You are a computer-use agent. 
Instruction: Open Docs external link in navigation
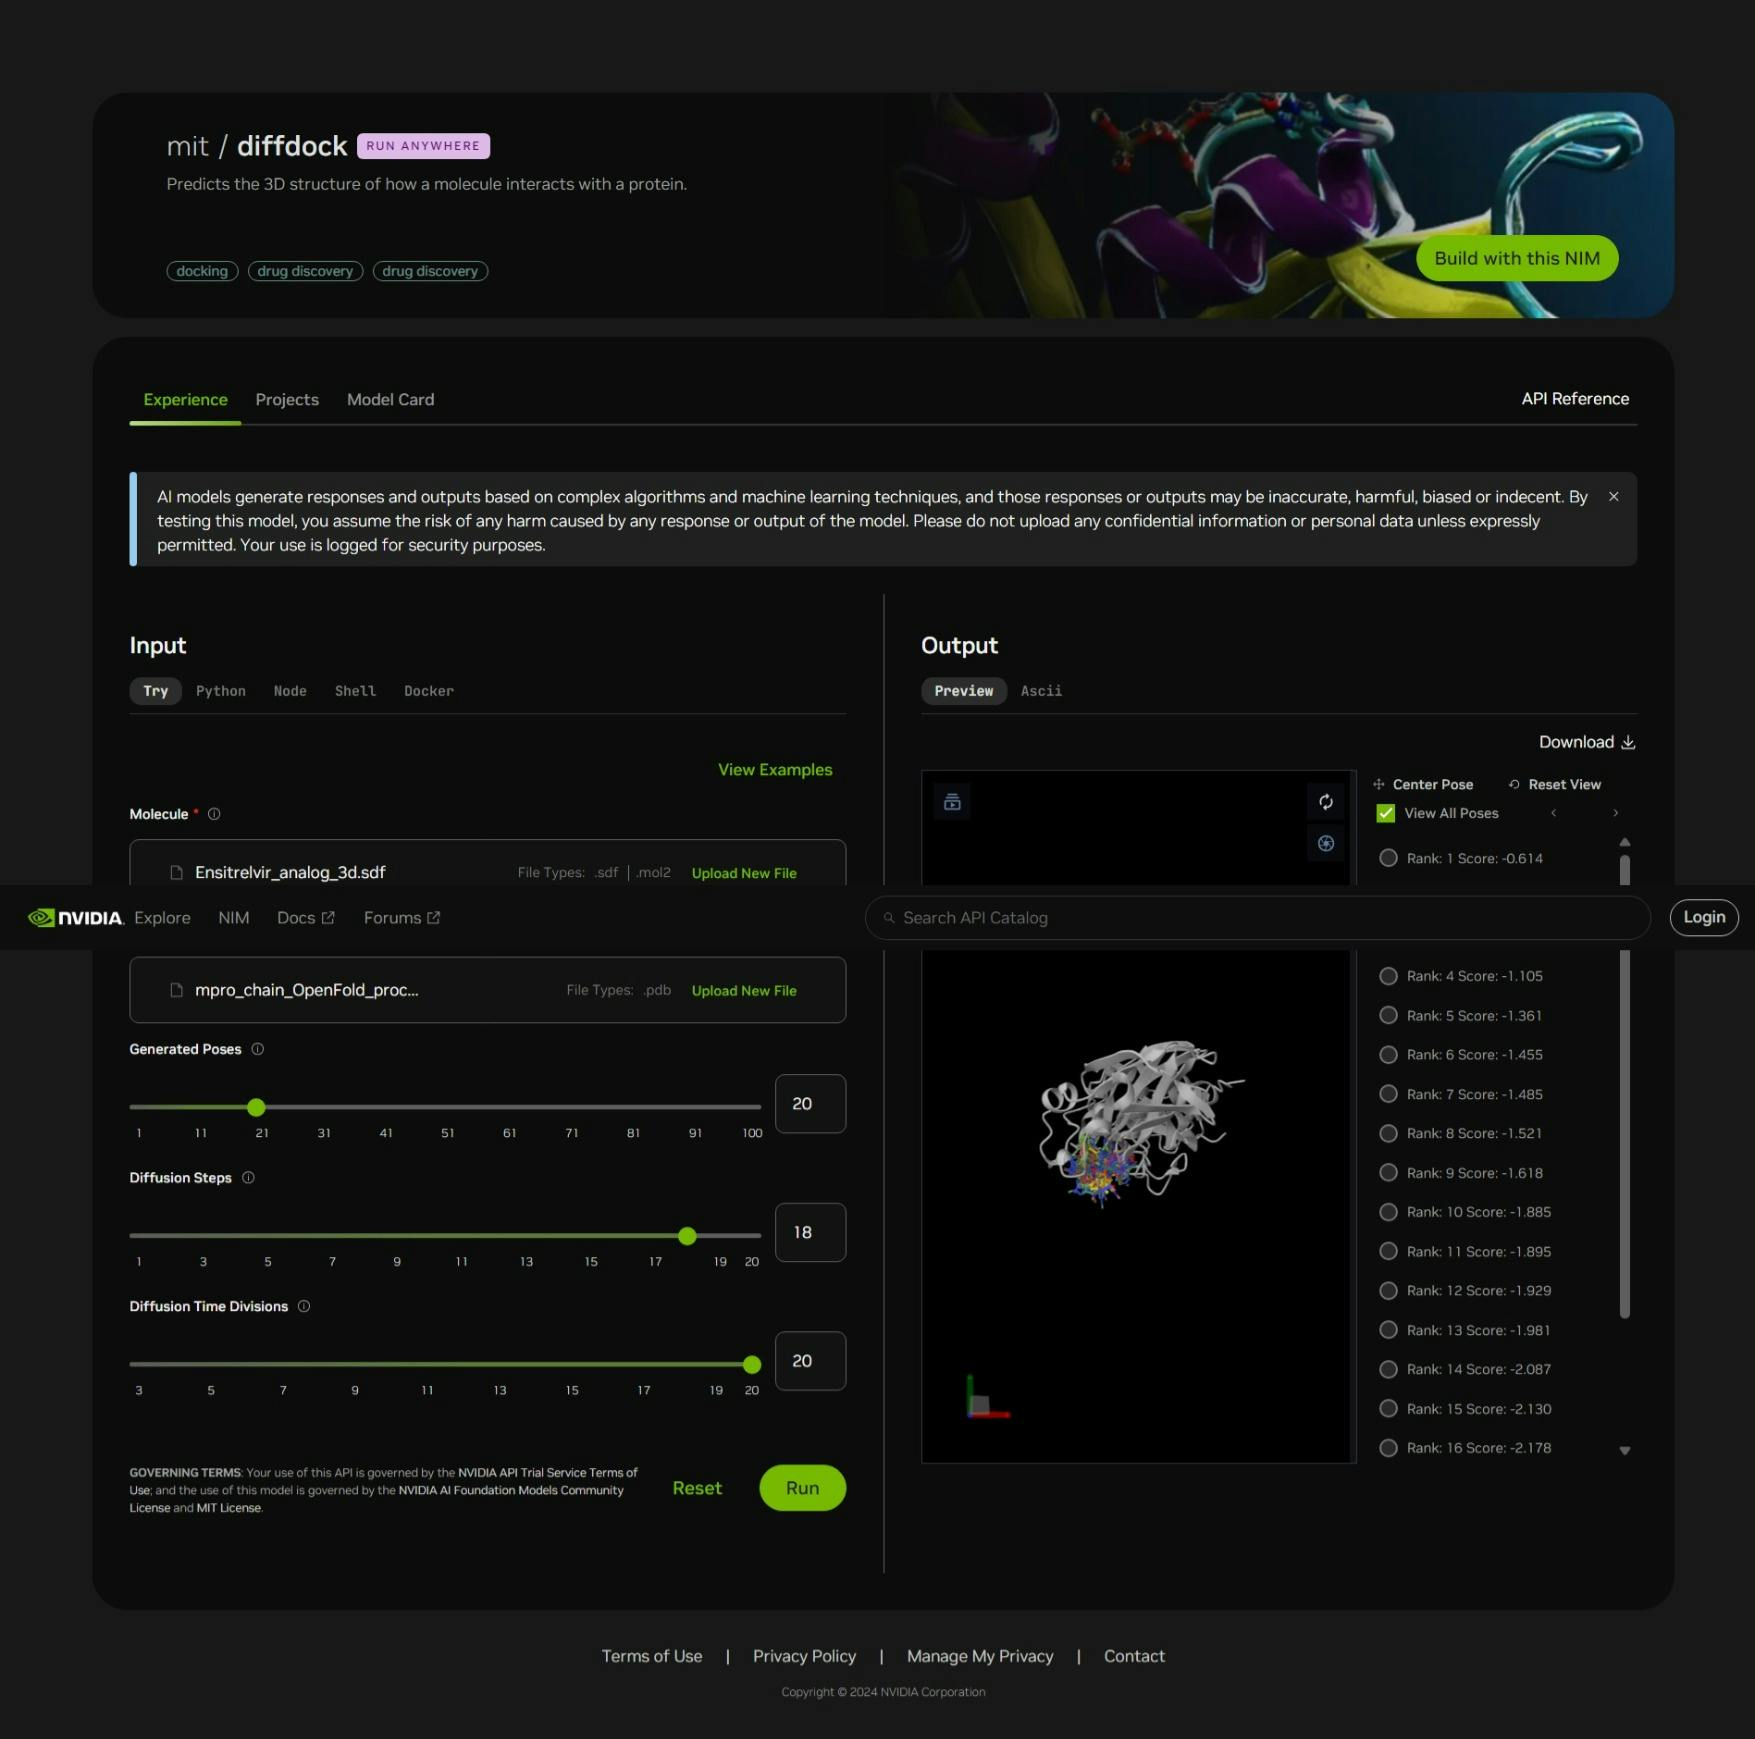306,918
